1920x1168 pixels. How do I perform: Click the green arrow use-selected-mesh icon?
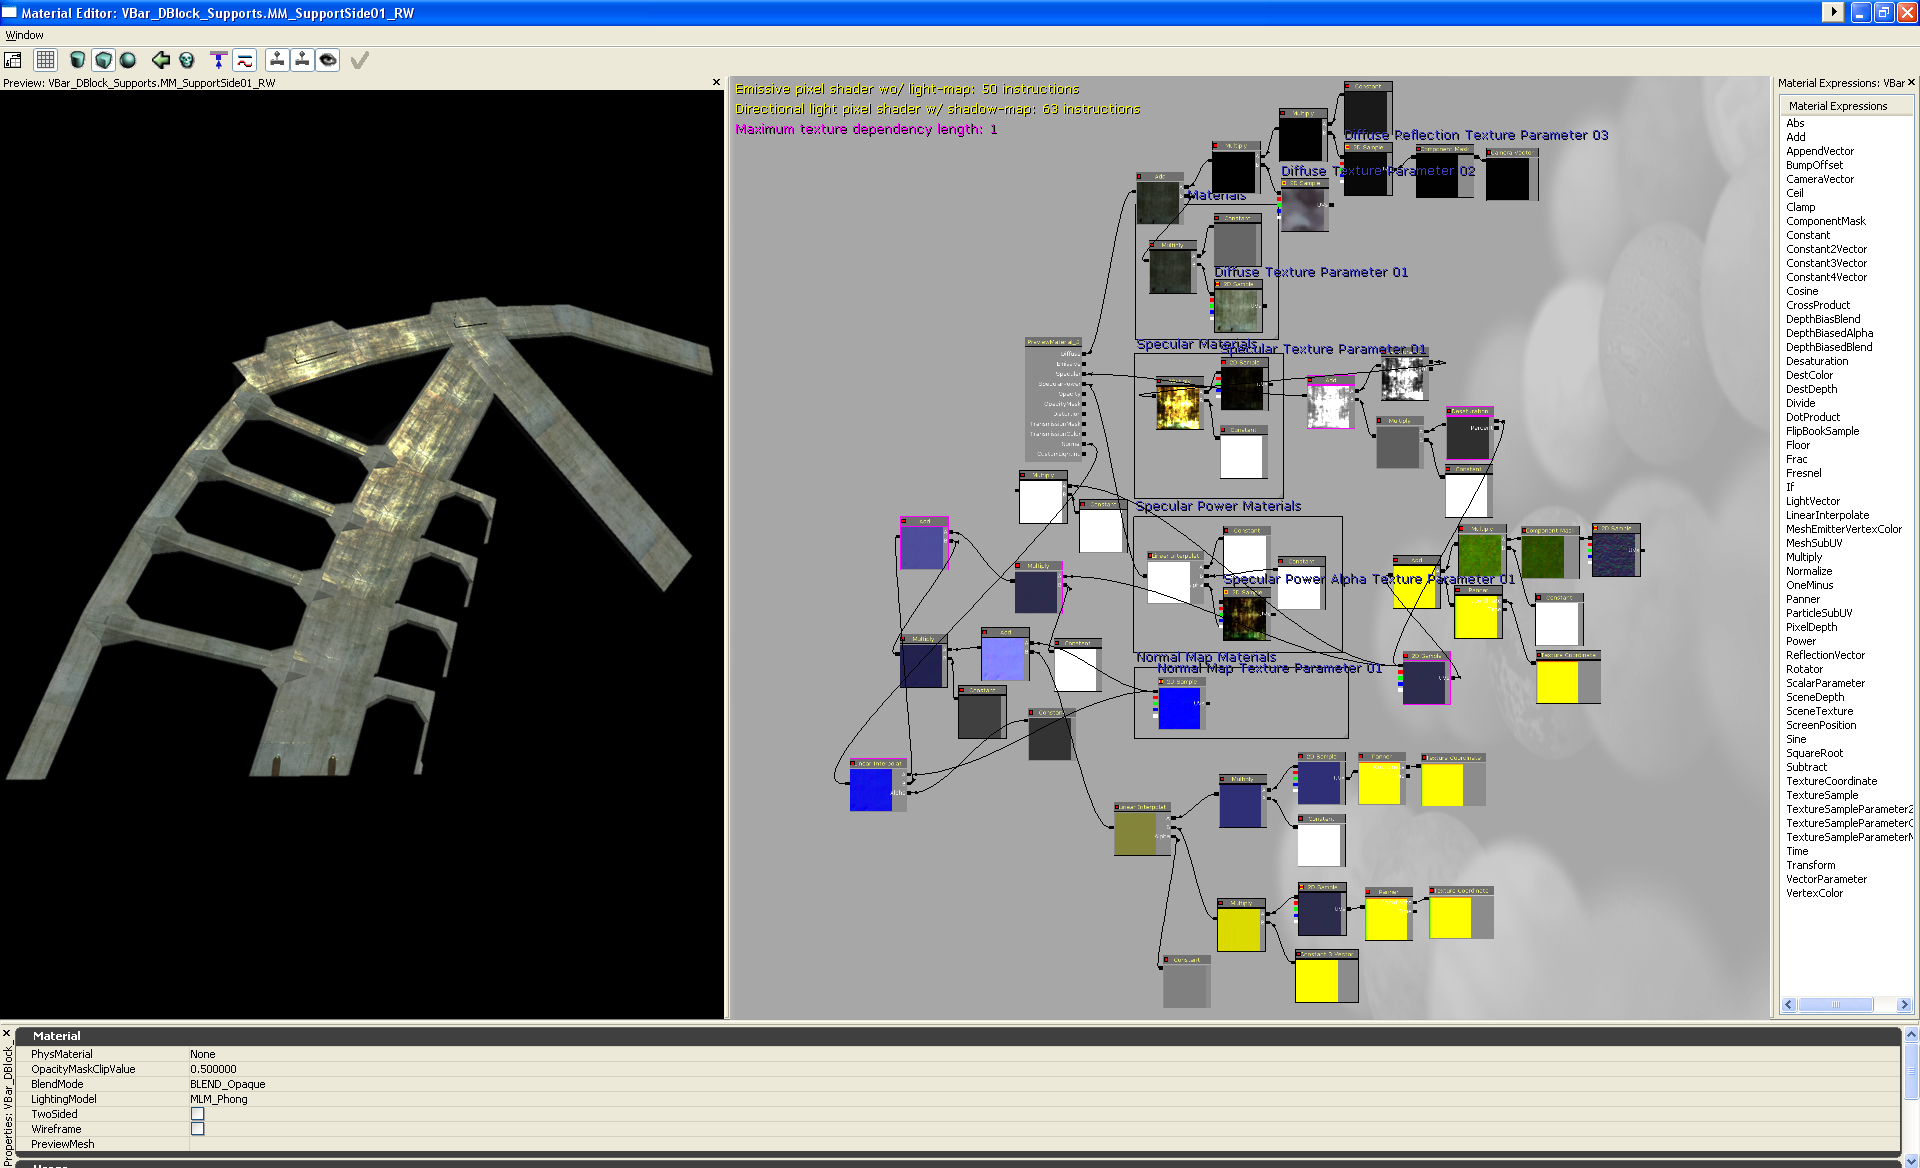pyautogui.click(x=160, y=60)
